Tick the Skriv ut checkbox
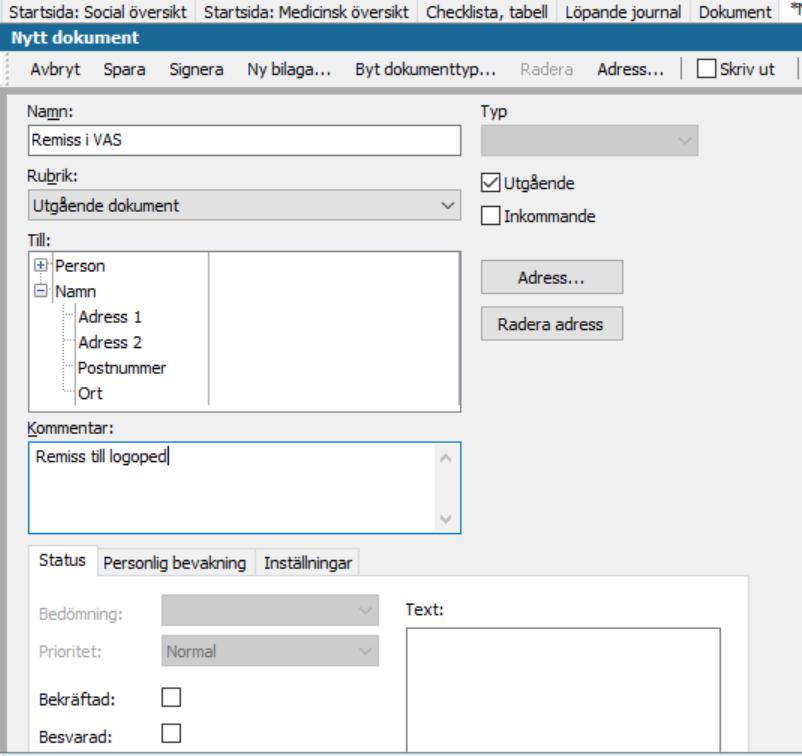Screen dimensions: 802x756 tap(706, 69)
